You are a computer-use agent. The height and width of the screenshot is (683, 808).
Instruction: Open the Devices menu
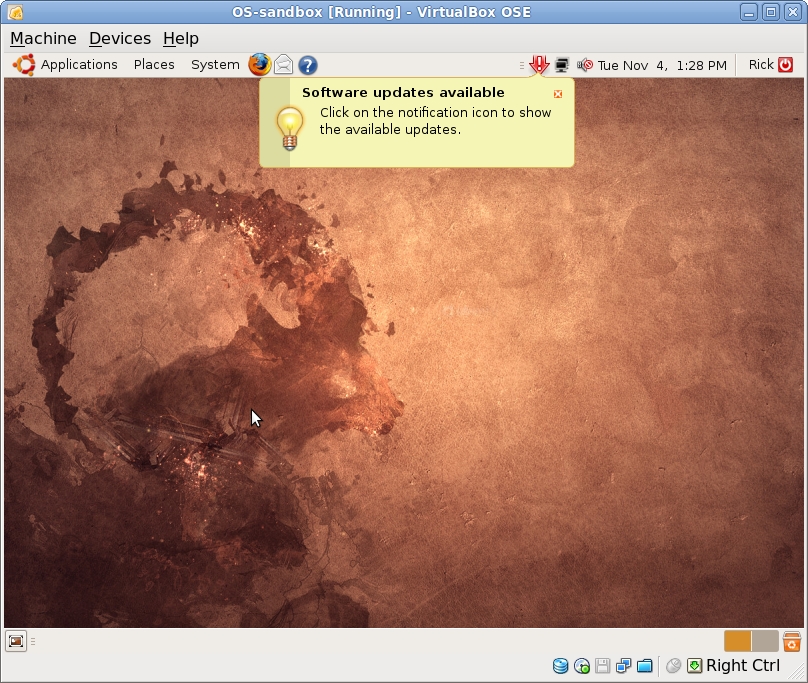tap(120, 39)
